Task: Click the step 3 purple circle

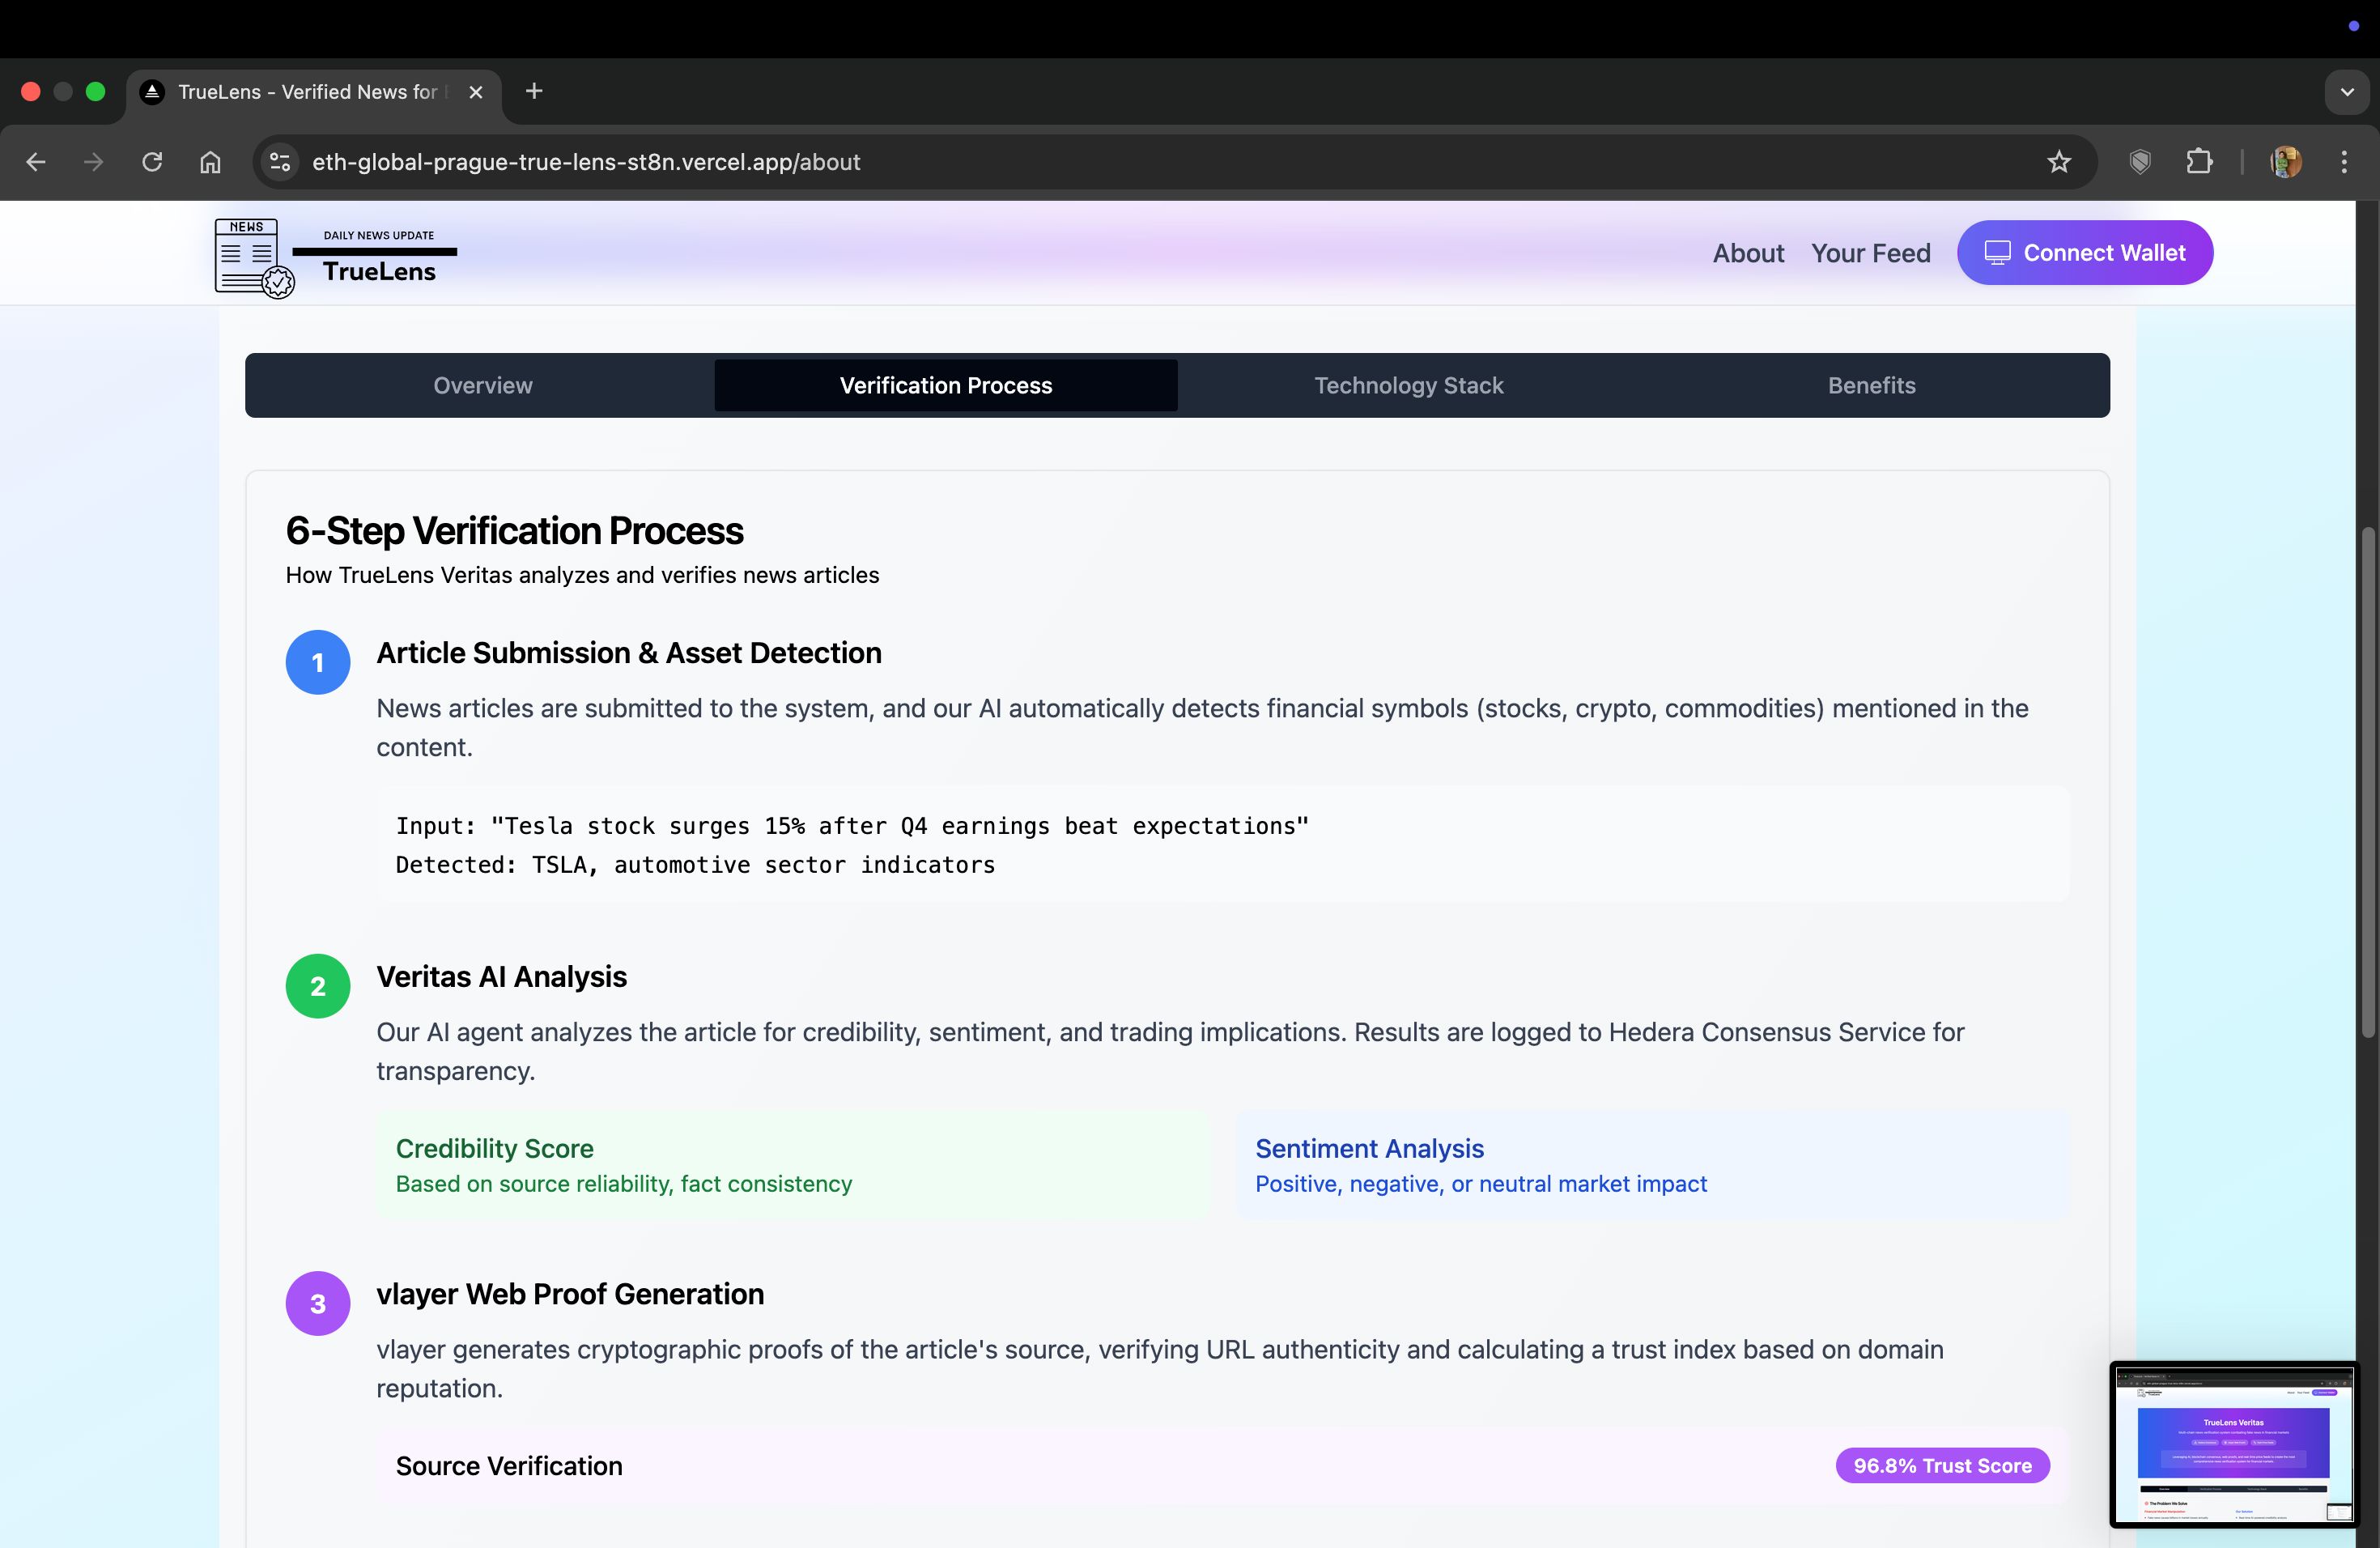Action: click(x=318, y=1303)
